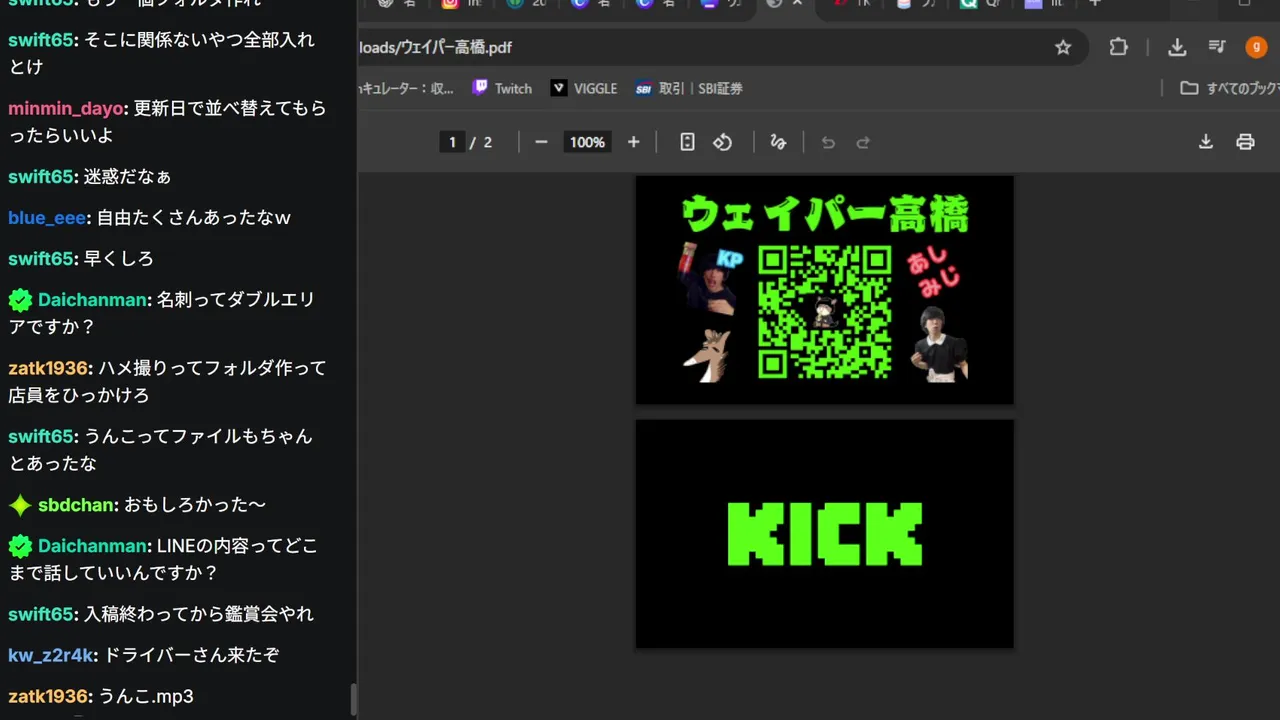Select the PDF draw annotation tool
Image resolution: width=1280 pixels, height=720 pixels.
tap(778, 142)
